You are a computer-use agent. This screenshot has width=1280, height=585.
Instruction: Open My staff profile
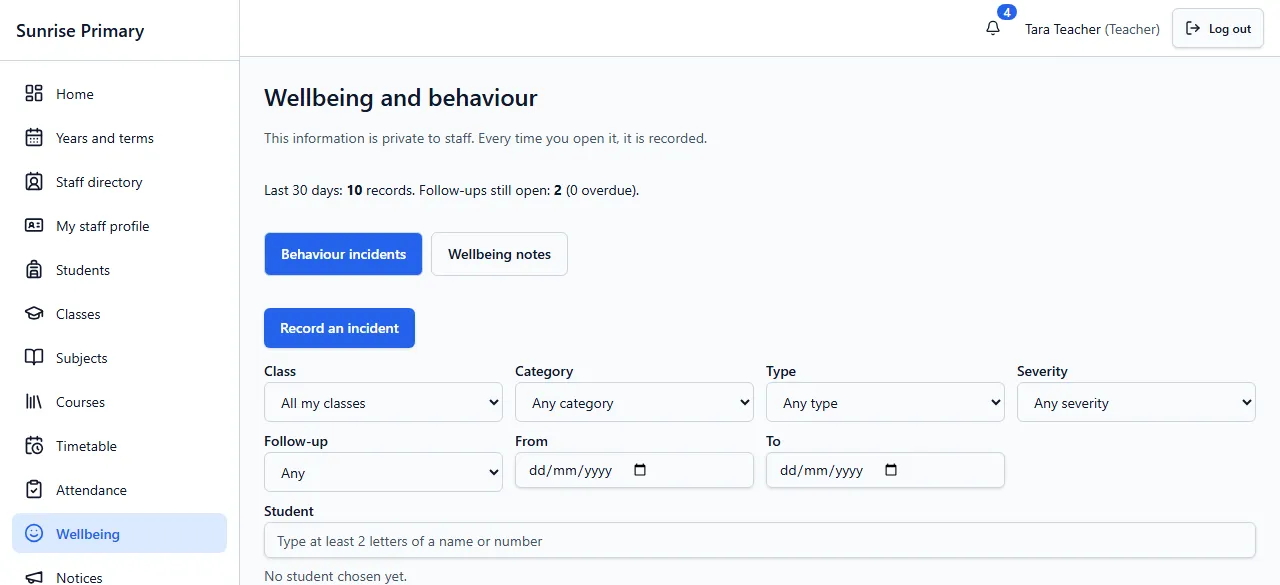tap(119, 225)
